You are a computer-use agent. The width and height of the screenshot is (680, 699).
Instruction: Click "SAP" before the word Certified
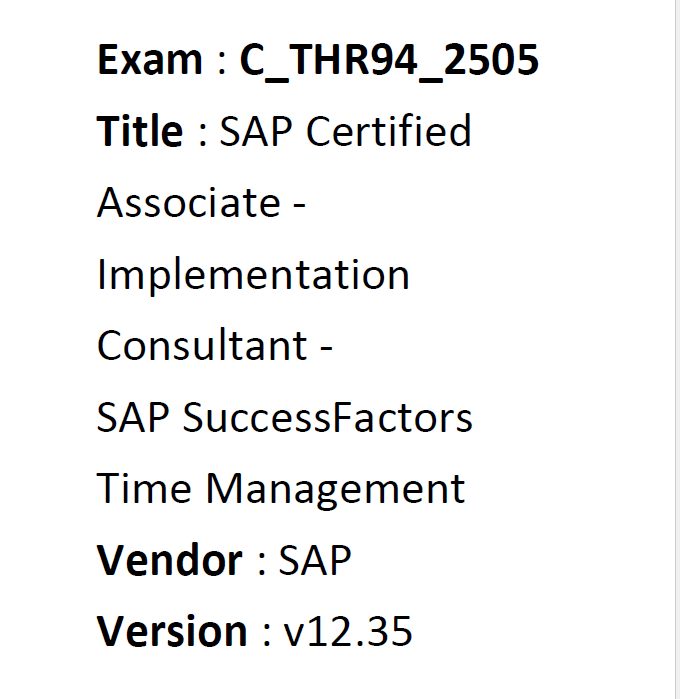pyautogui.click(x=256, y=131)
